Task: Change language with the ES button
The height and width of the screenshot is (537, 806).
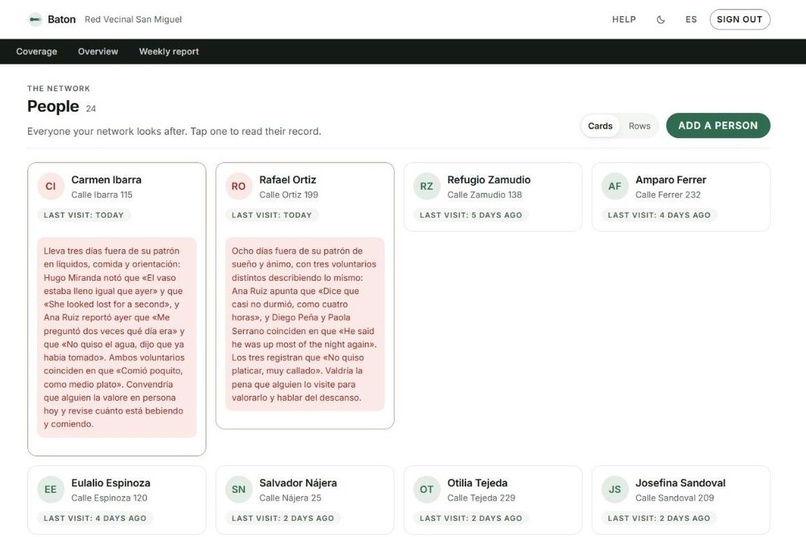Action: pyautogui.click(x=691, y=20)
